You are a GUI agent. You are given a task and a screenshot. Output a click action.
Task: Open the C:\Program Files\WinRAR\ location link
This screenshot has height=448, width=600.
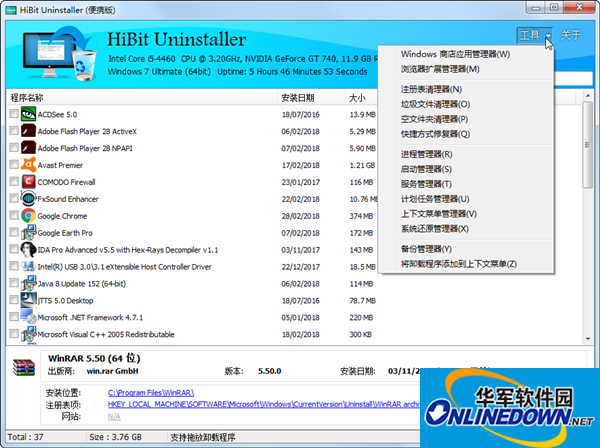click(151, 393)
